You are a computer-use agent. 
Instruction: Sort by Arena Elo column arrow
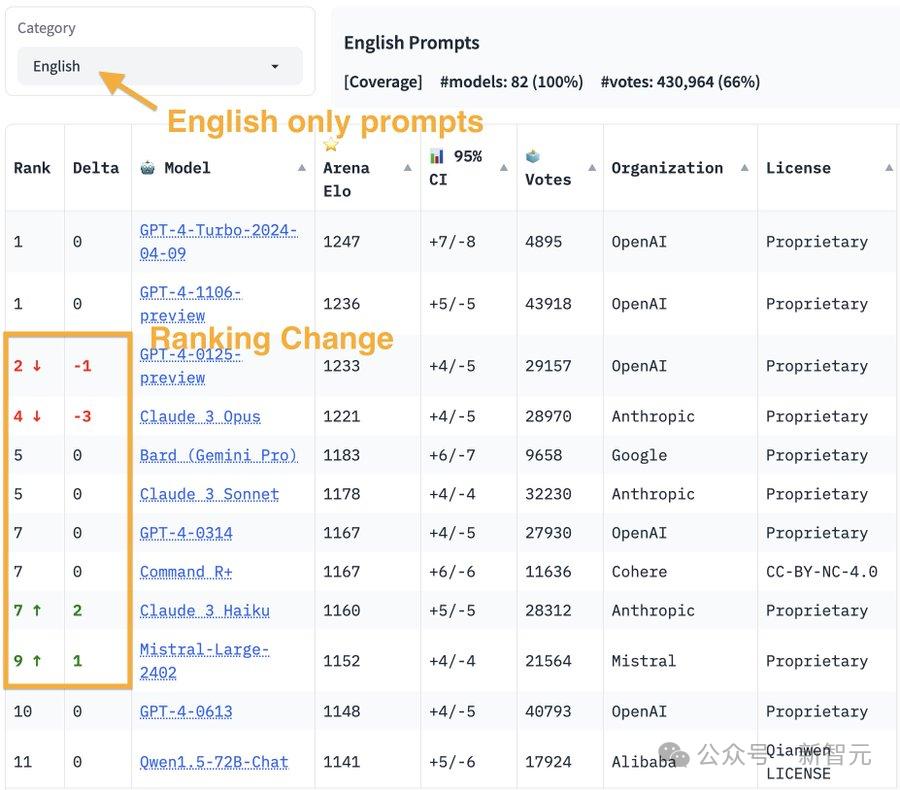[x=408, y=168]
